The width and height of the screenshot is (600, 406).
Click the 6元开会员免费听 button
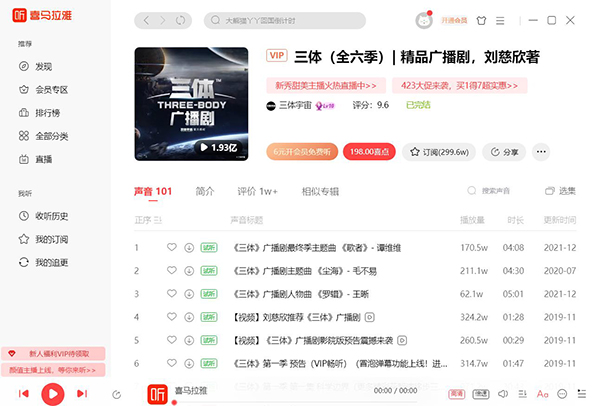302,152
